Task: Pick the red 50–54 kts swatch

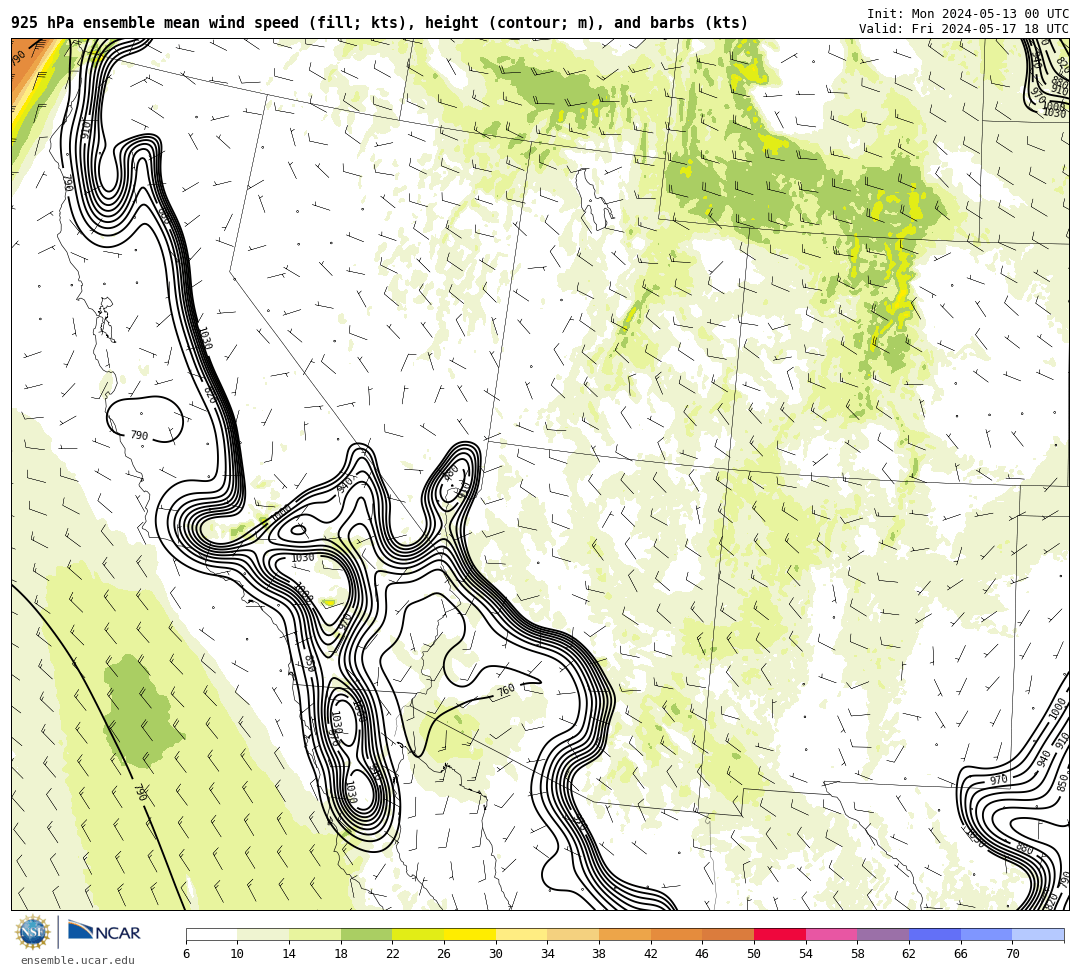Action: coord(780,934)
